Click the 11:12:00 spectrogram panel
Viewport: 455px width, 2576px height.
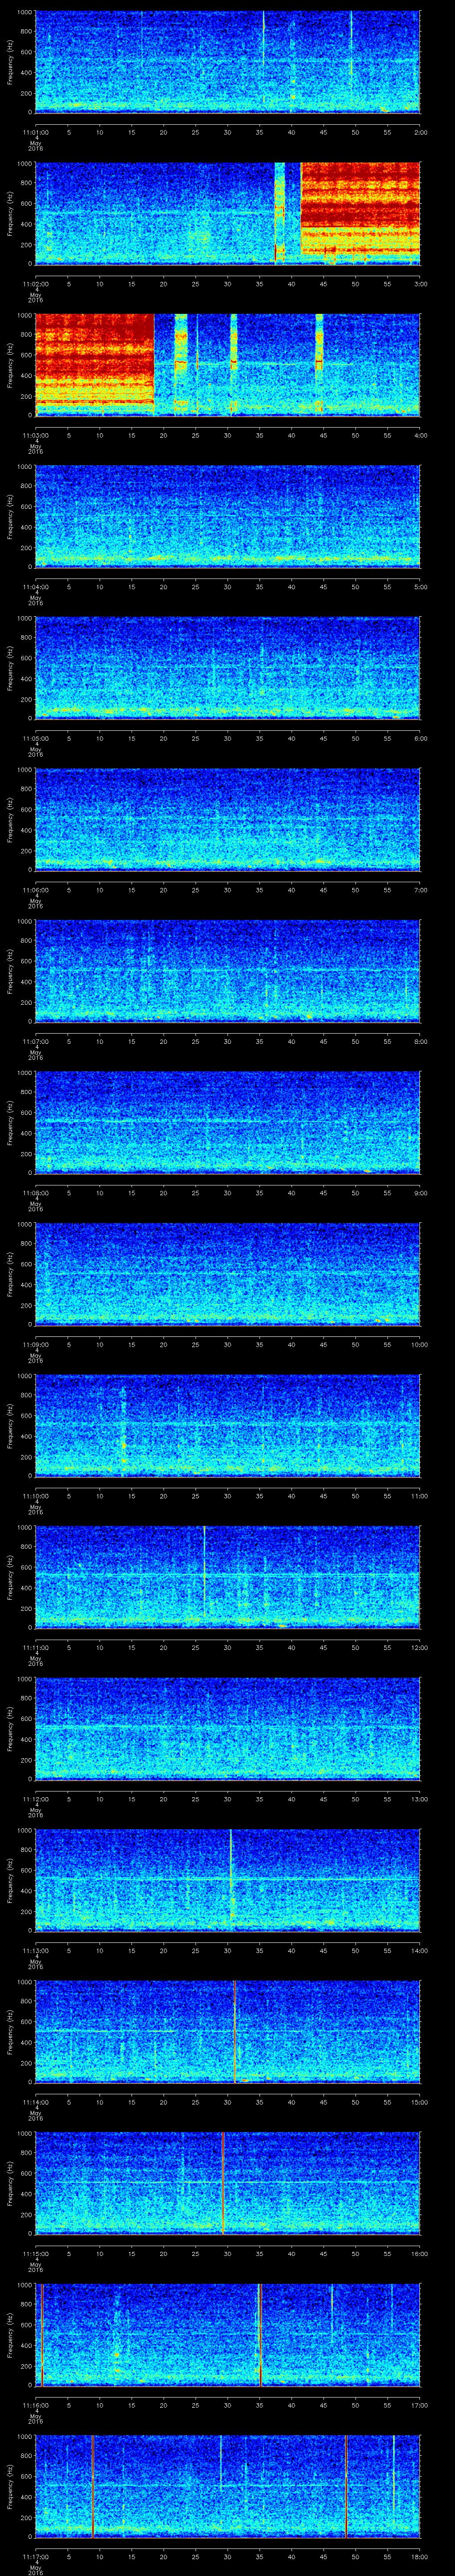click(x=227, y=1728)
